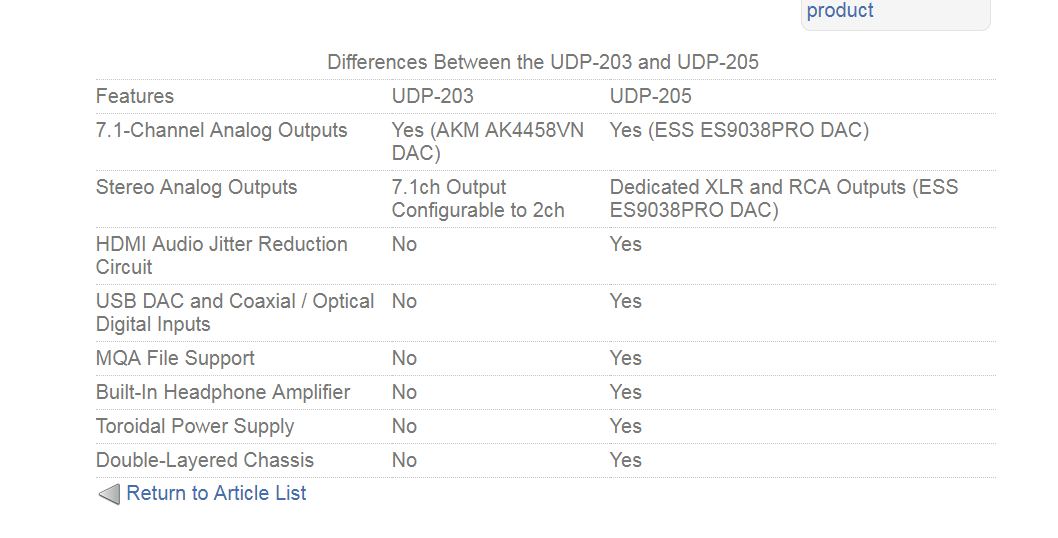
Task: Click '7.1ch Output Configurable to 2ch' cell
Action: 478,198
